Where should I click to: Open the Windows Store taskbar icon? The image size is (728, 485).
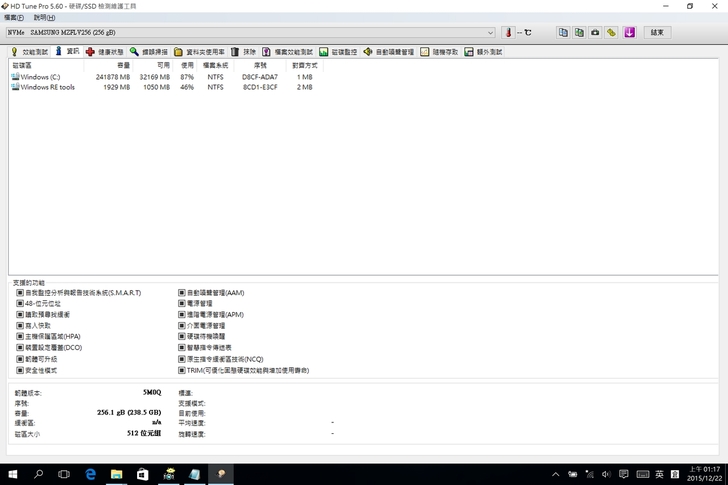pyautogui.click(x=142, y=474)
